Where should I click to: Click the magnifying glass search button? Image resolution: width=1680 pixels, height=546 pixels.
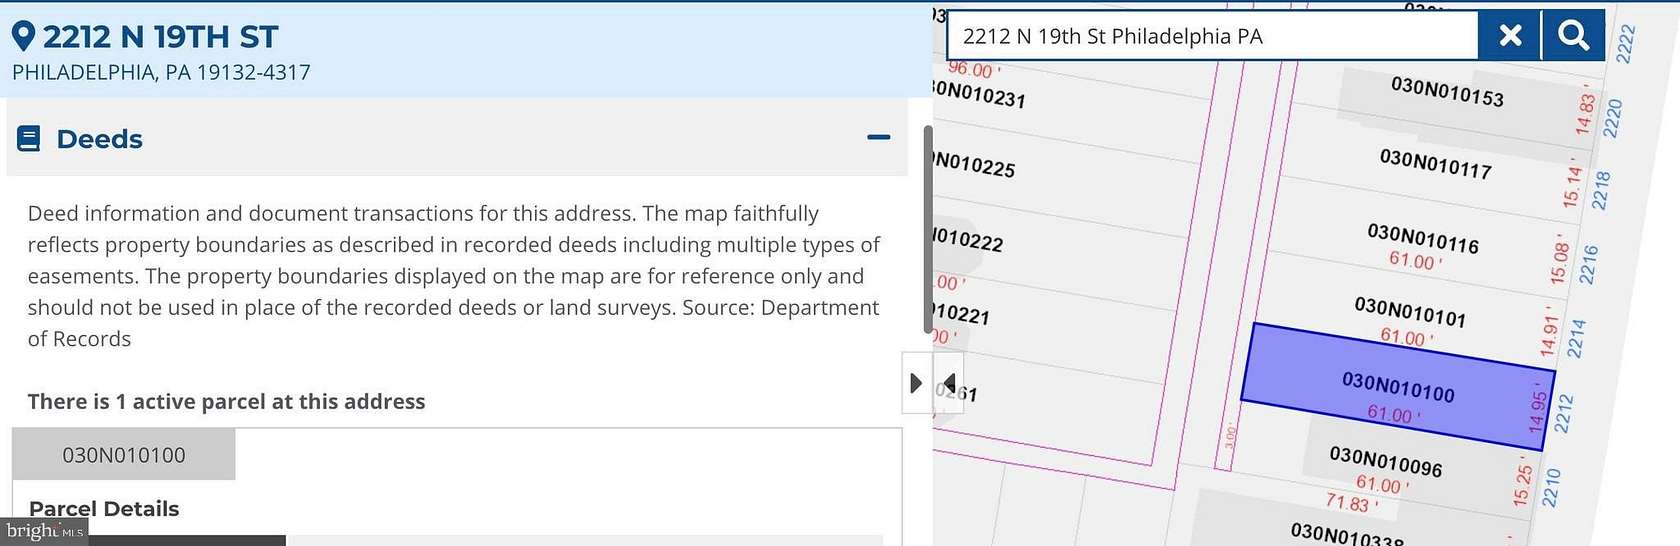pyautogui.click(x=1573, y=36)
